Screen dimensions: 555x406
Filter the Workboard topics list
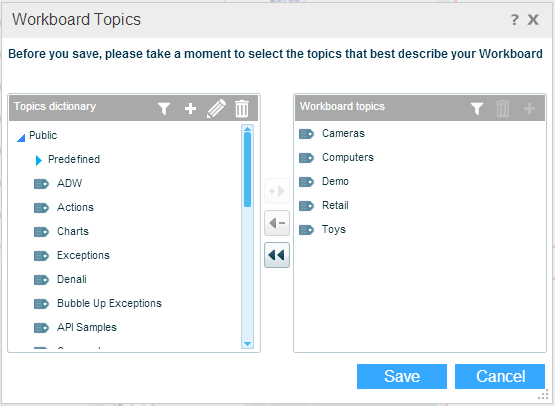pyautogui.click(x=477, y=108)
